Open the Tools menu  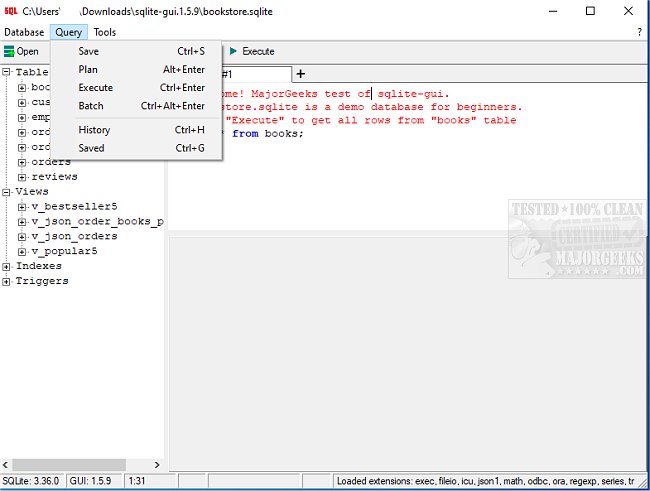104,32
